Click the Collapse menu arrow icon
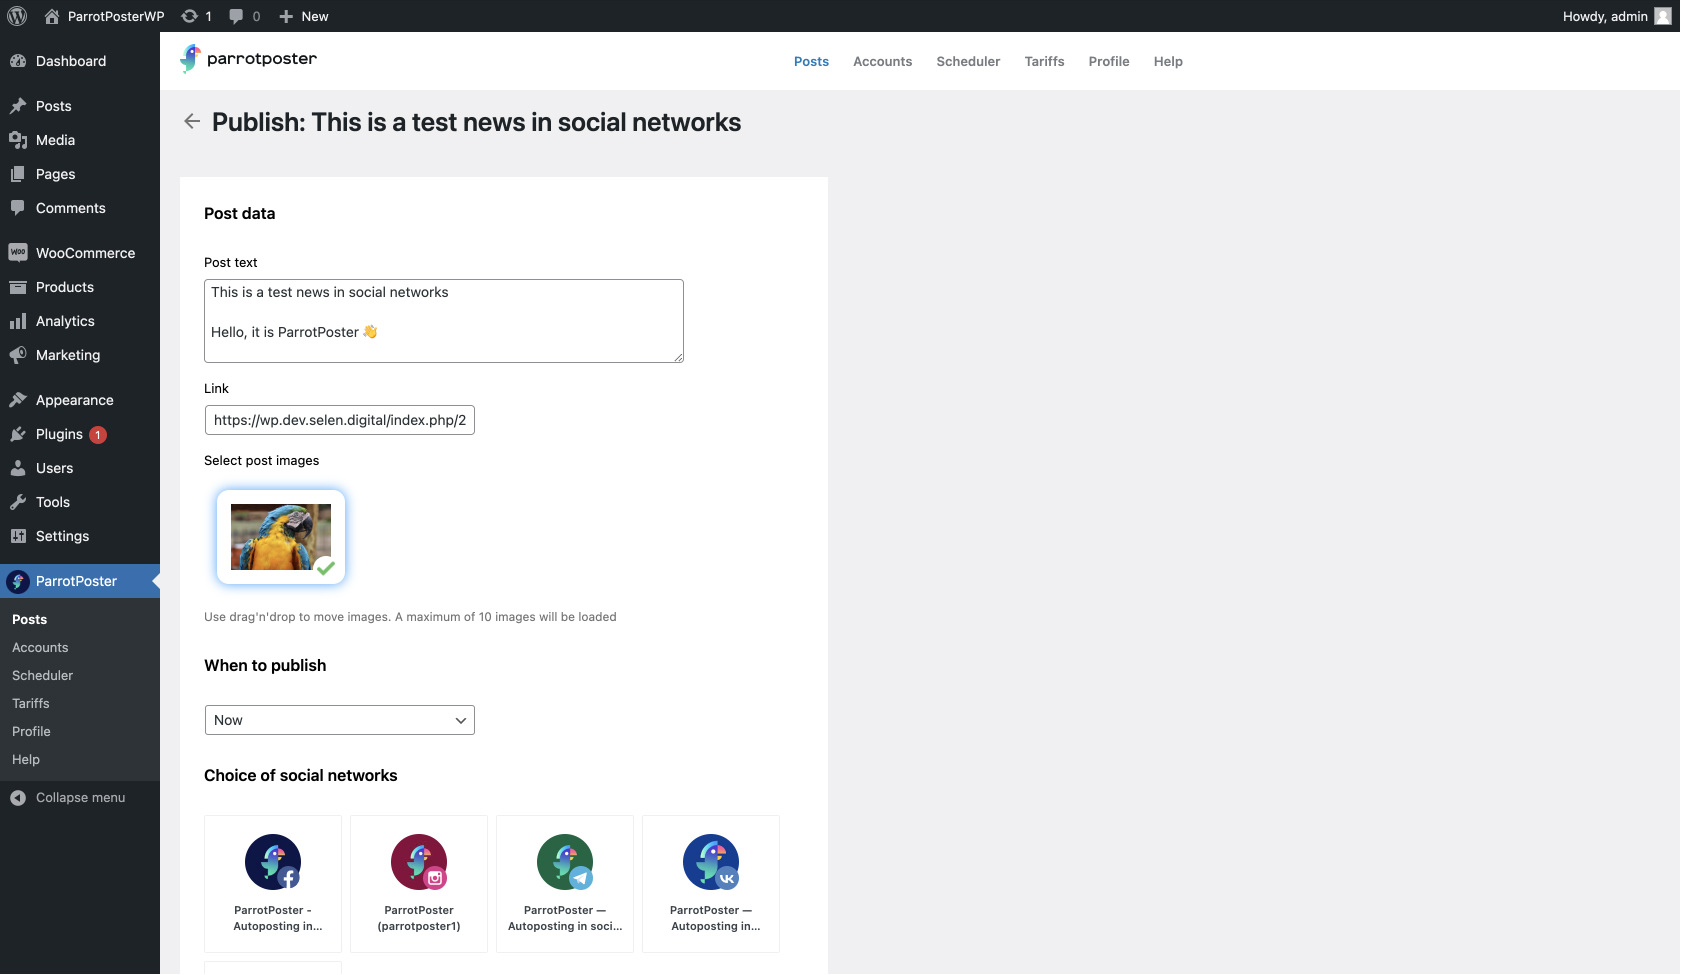This screenshot has height=975, width=1681. pos(18,798)
